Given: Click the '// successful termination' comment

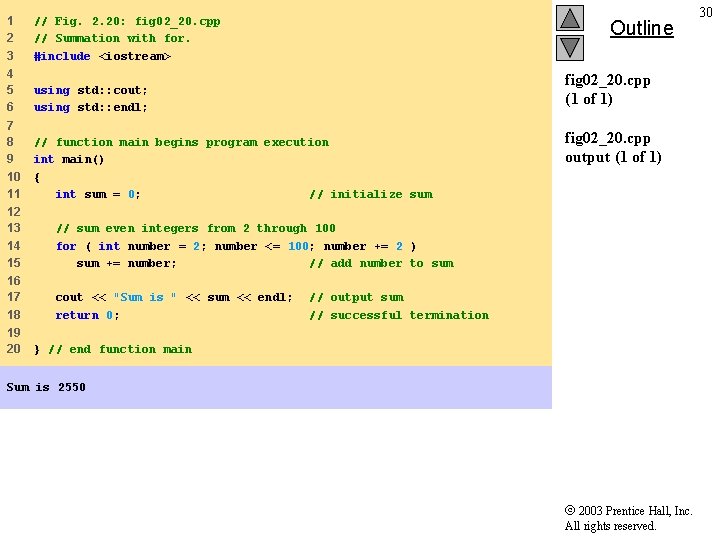Looking at the screenshot, I should pos(399,315).
